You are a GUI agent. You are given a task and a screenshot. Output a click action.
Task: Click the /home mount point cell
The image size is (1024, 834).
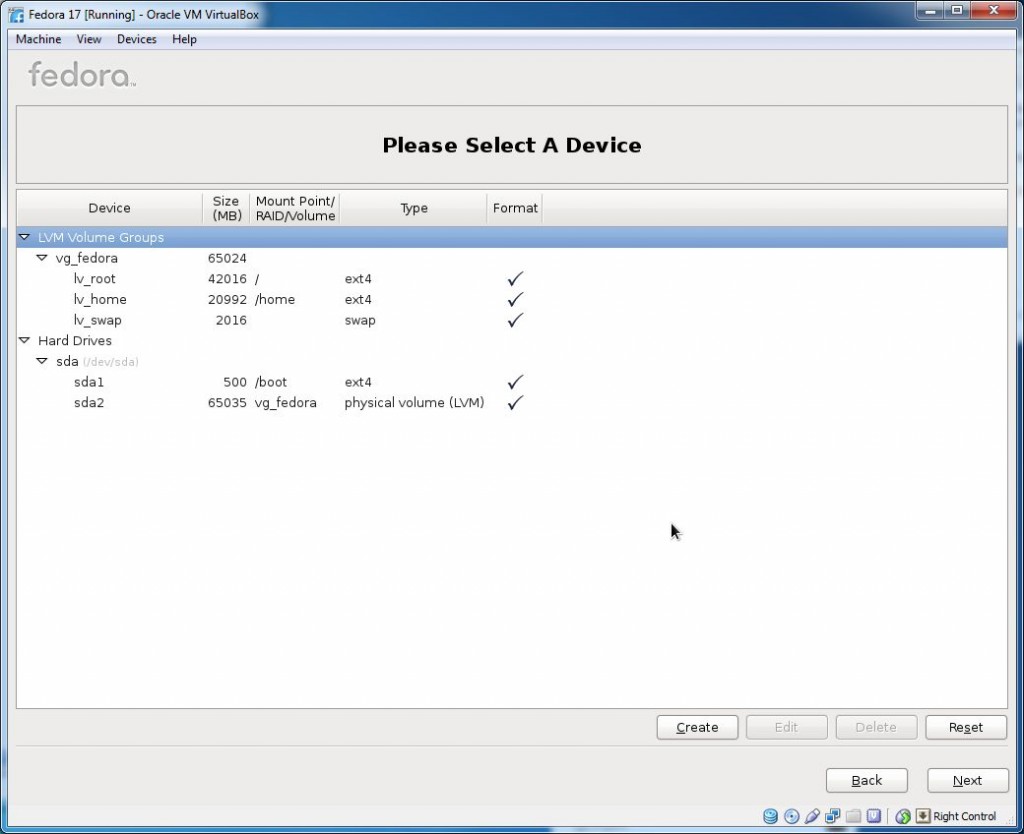point(275,300)
